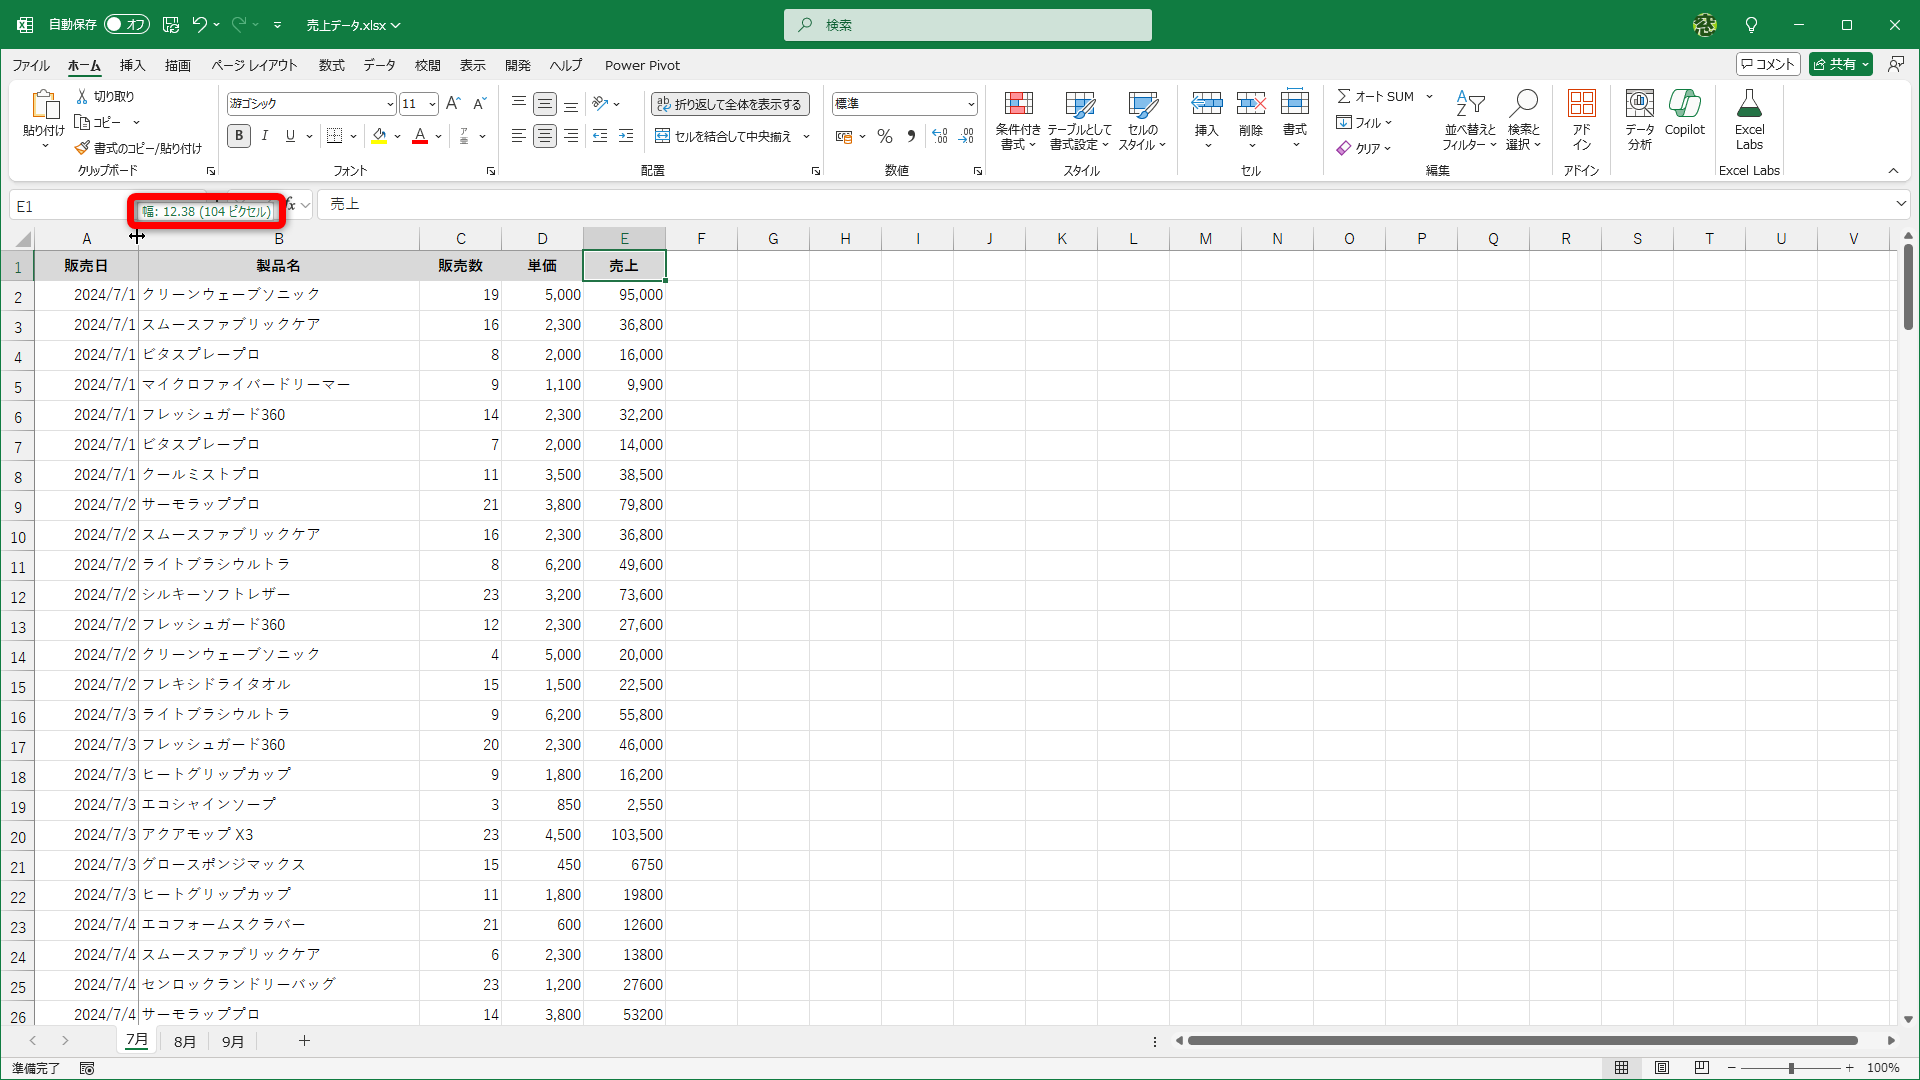Screen dimensions: 1920x1080
Task: Click the Analyze Data icon
Action: click(1639, 104)
